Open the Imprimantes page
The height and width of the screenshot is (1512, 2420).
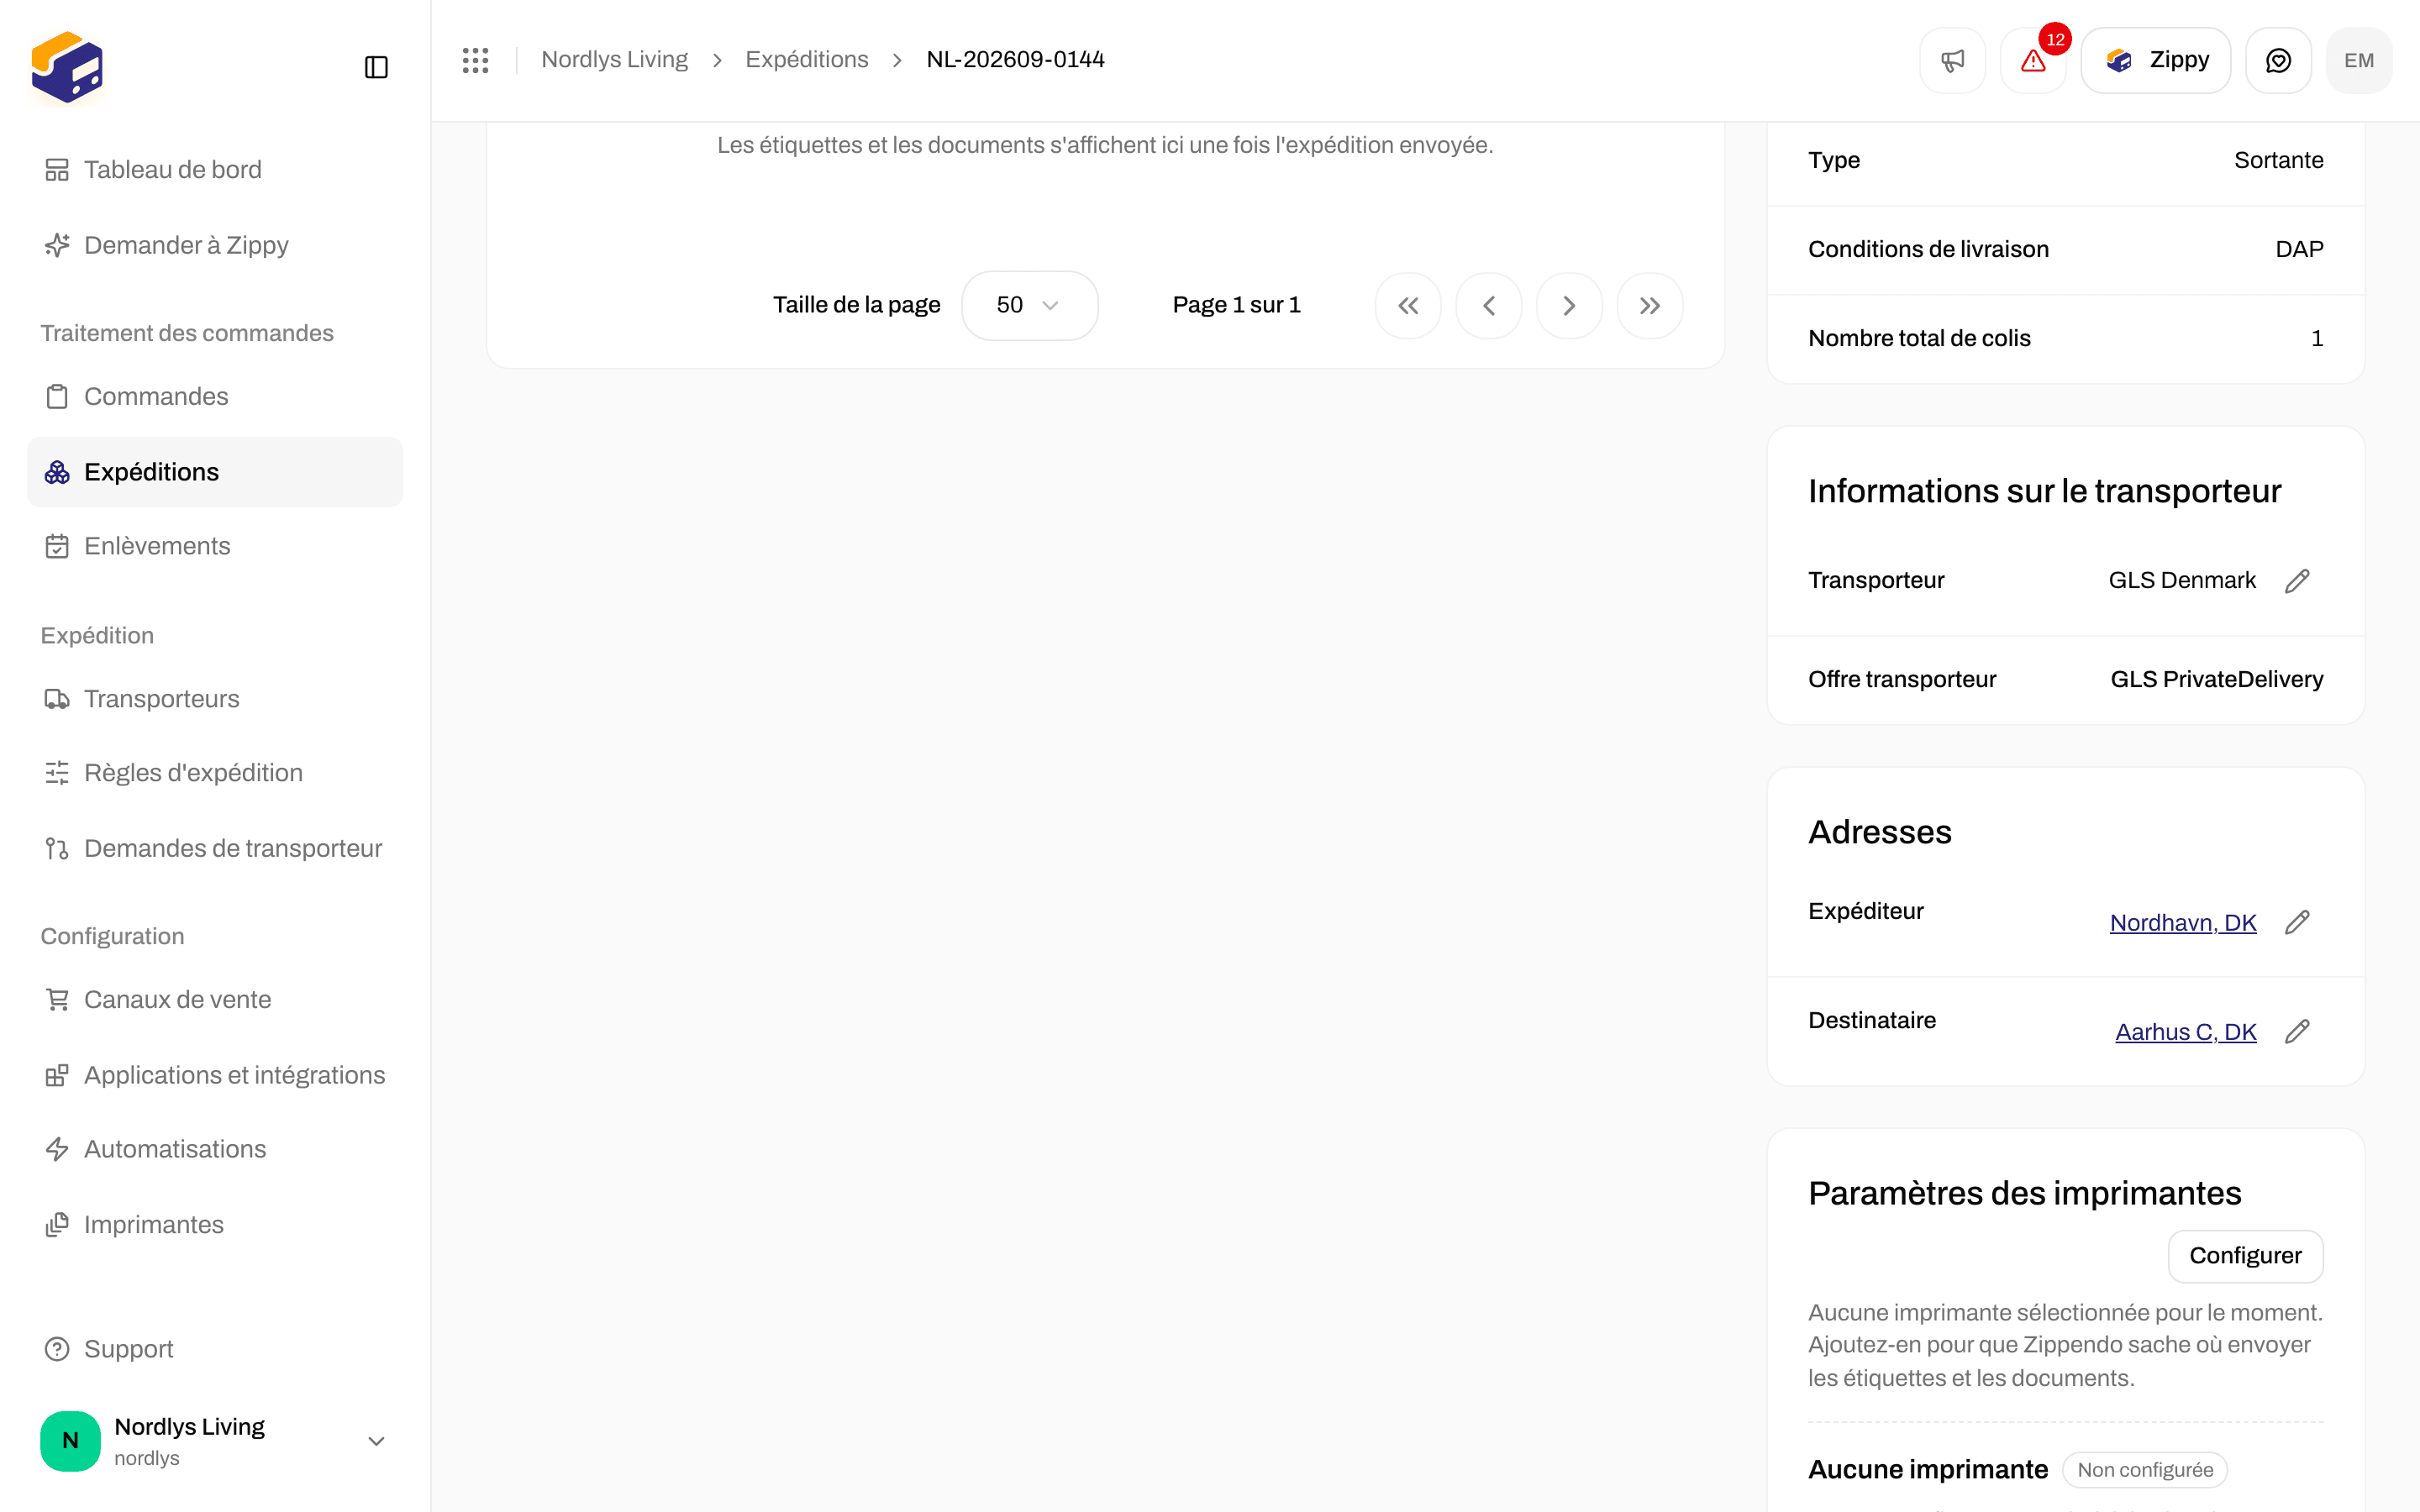(x=215, y=1225)
